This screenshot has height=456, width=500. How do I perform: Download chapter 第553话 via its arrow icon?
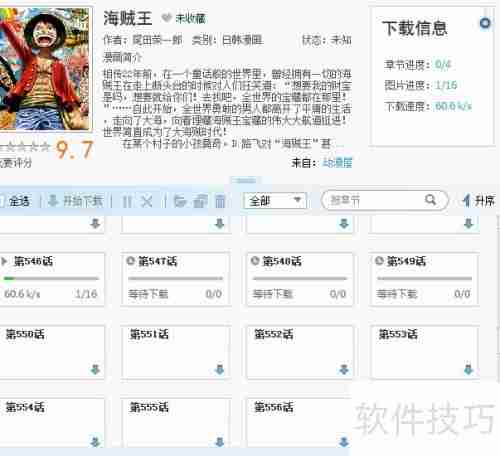click(x=468, y=369)
